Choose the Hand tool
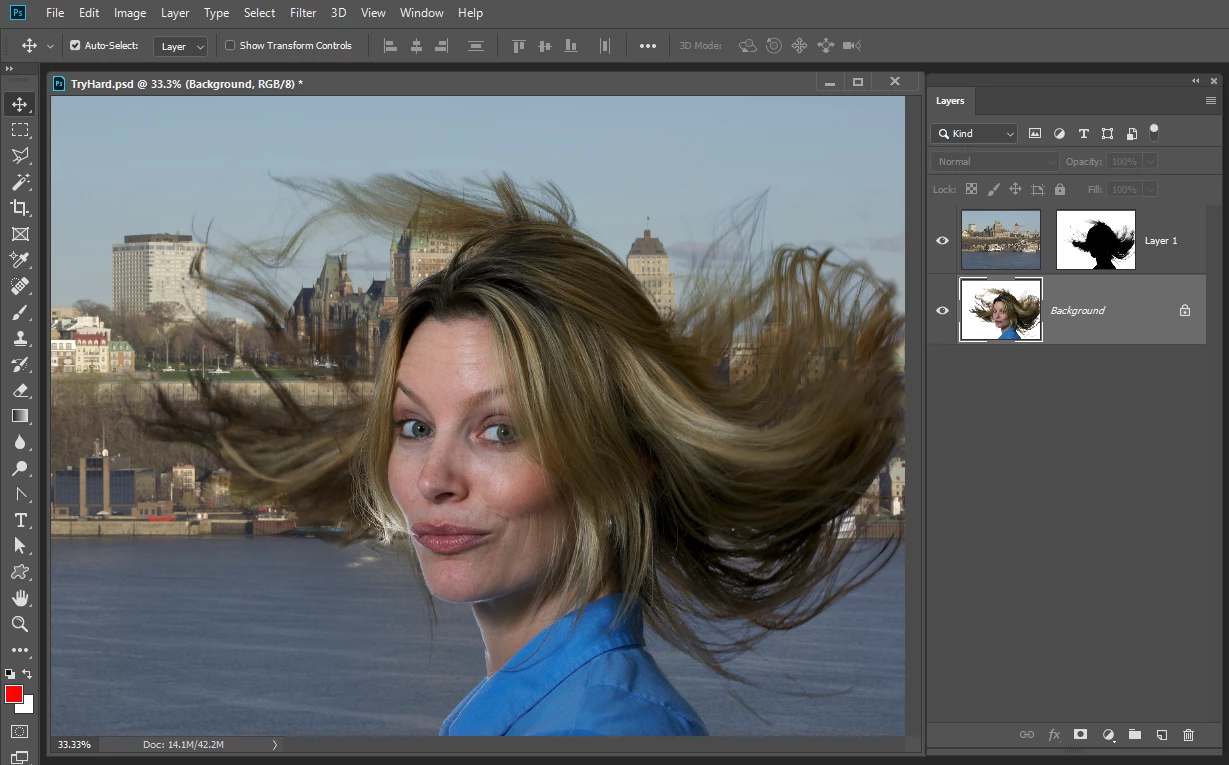The image size is (1229, 765). tap(20, 598)
